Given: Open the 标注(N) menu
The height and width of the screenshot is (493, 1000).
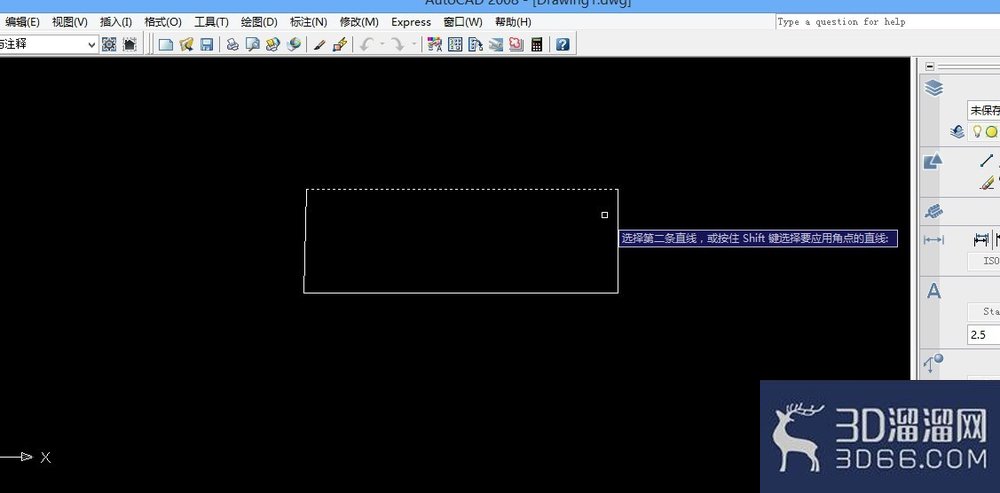Looking at the screenshot, I should click(308, 22).
